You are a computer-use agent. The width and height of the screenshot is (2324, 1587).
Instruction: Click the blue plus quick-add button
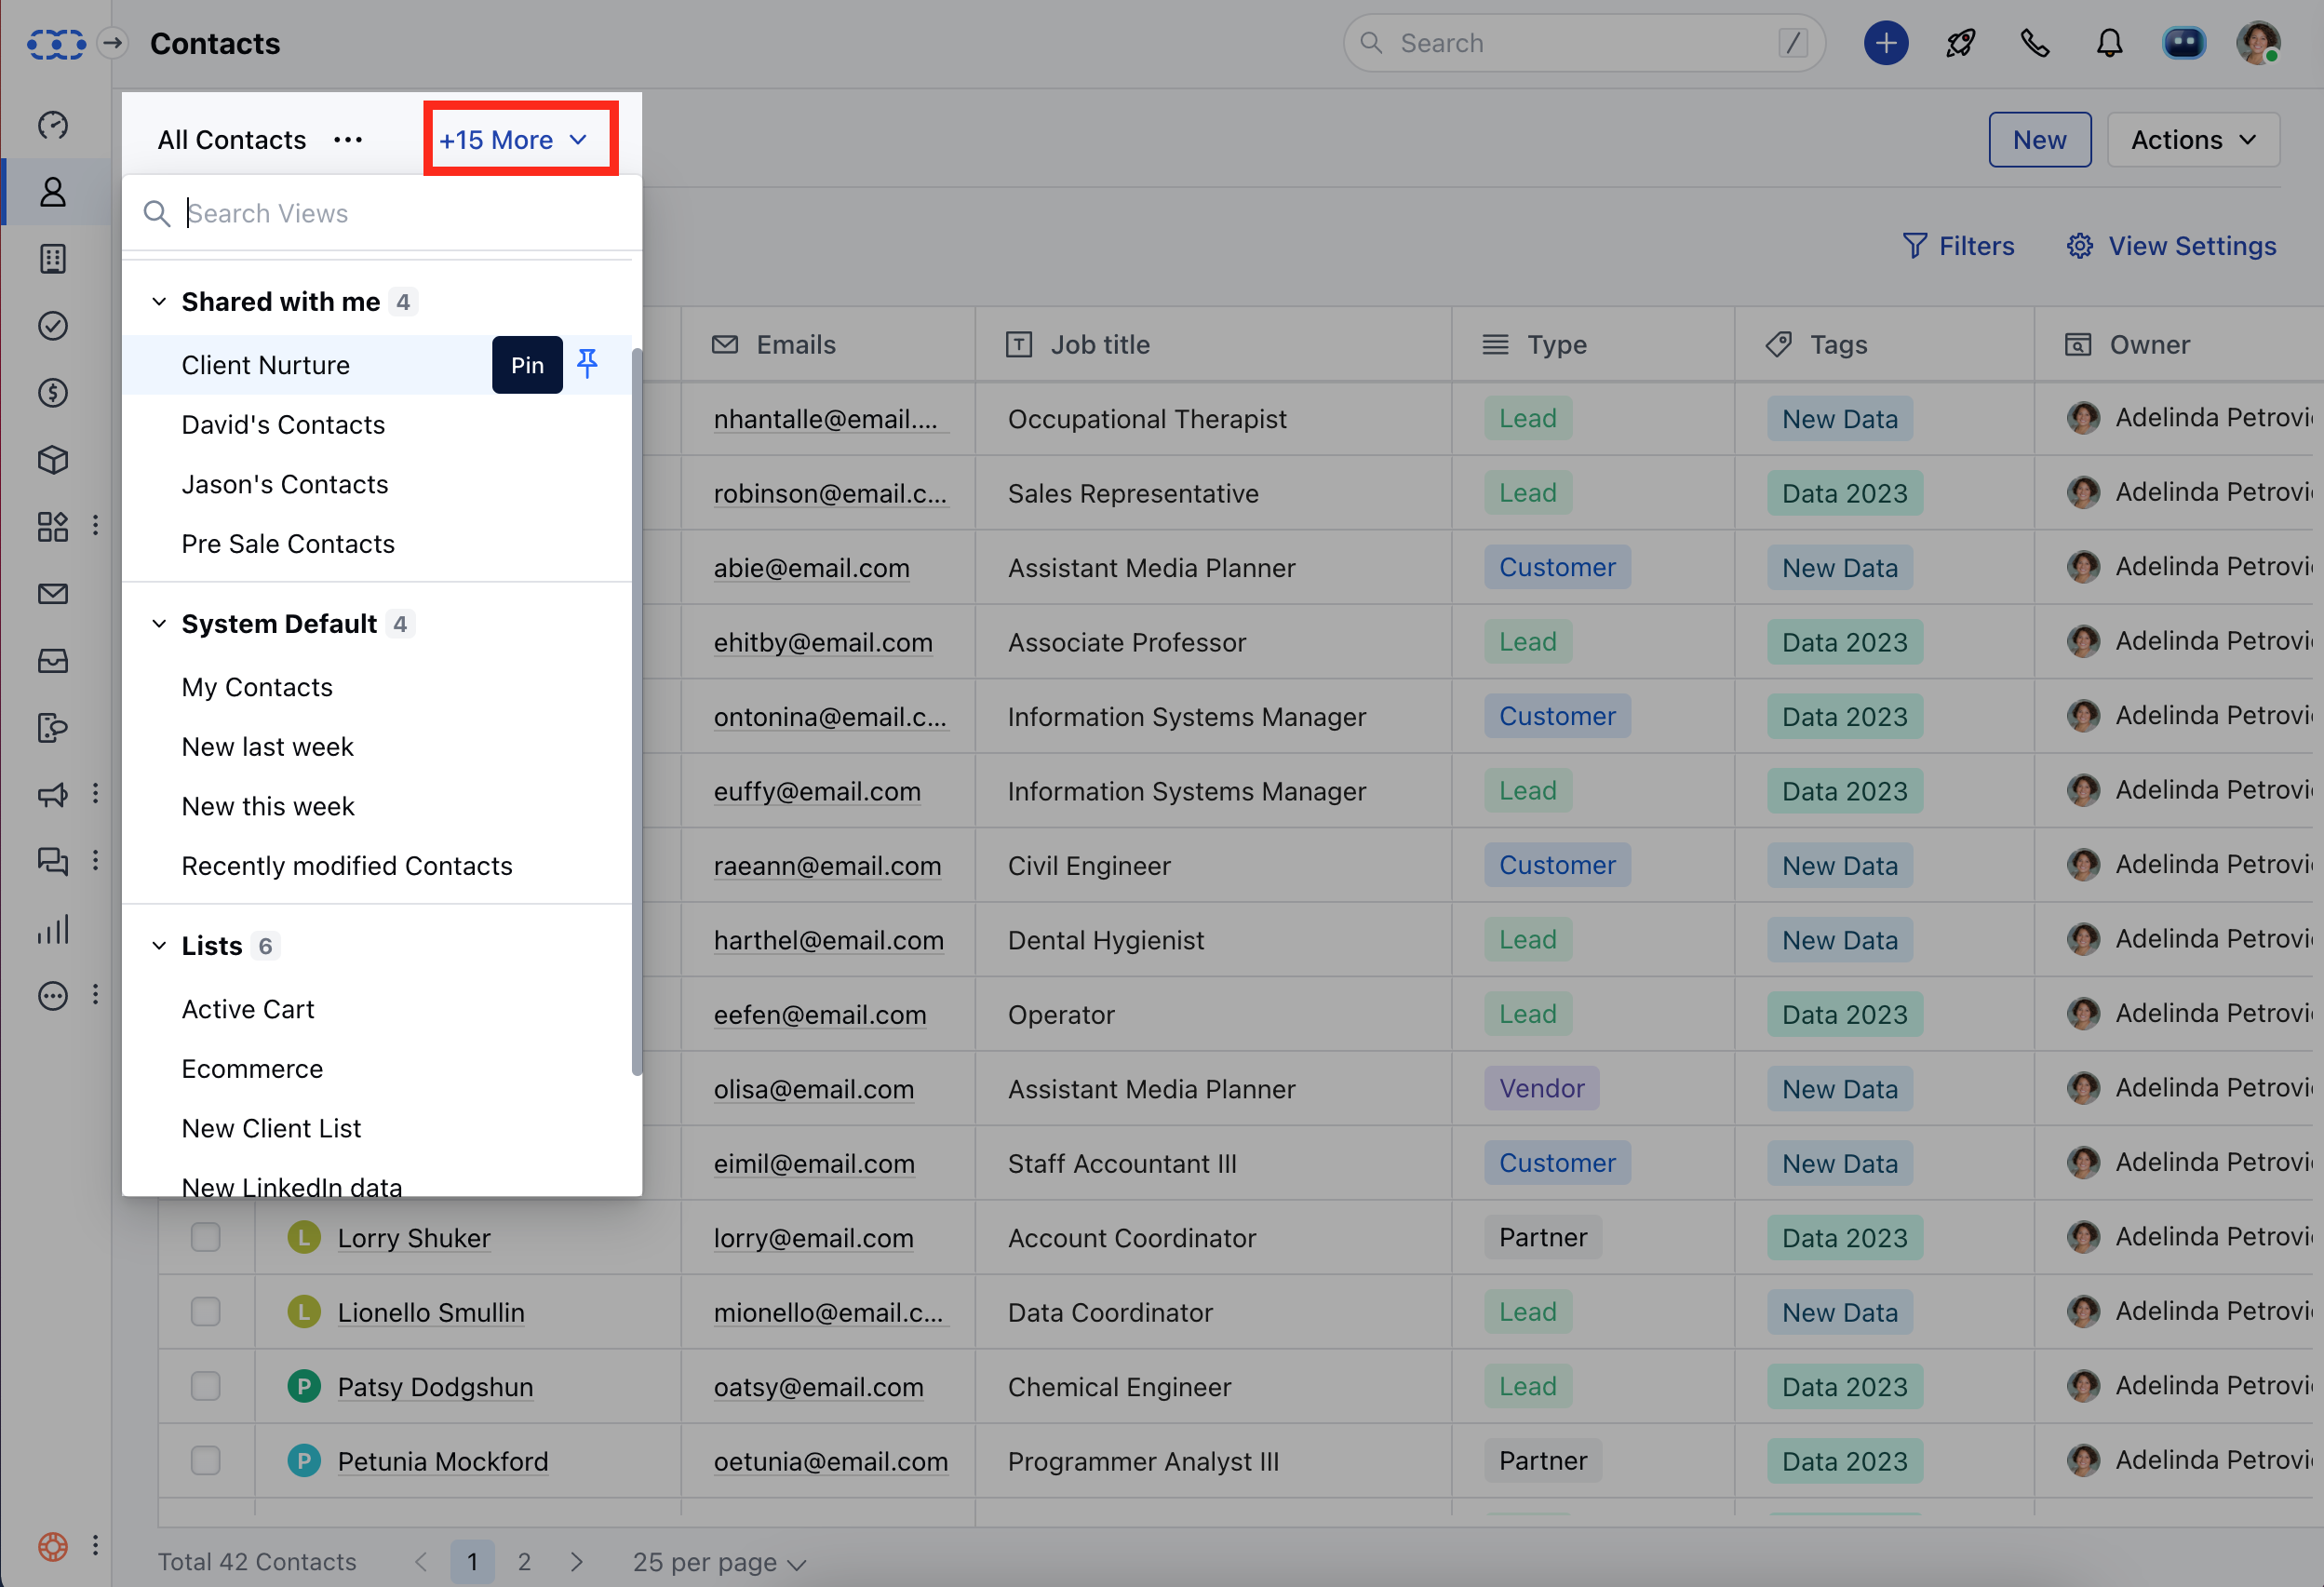point(1885,43)
